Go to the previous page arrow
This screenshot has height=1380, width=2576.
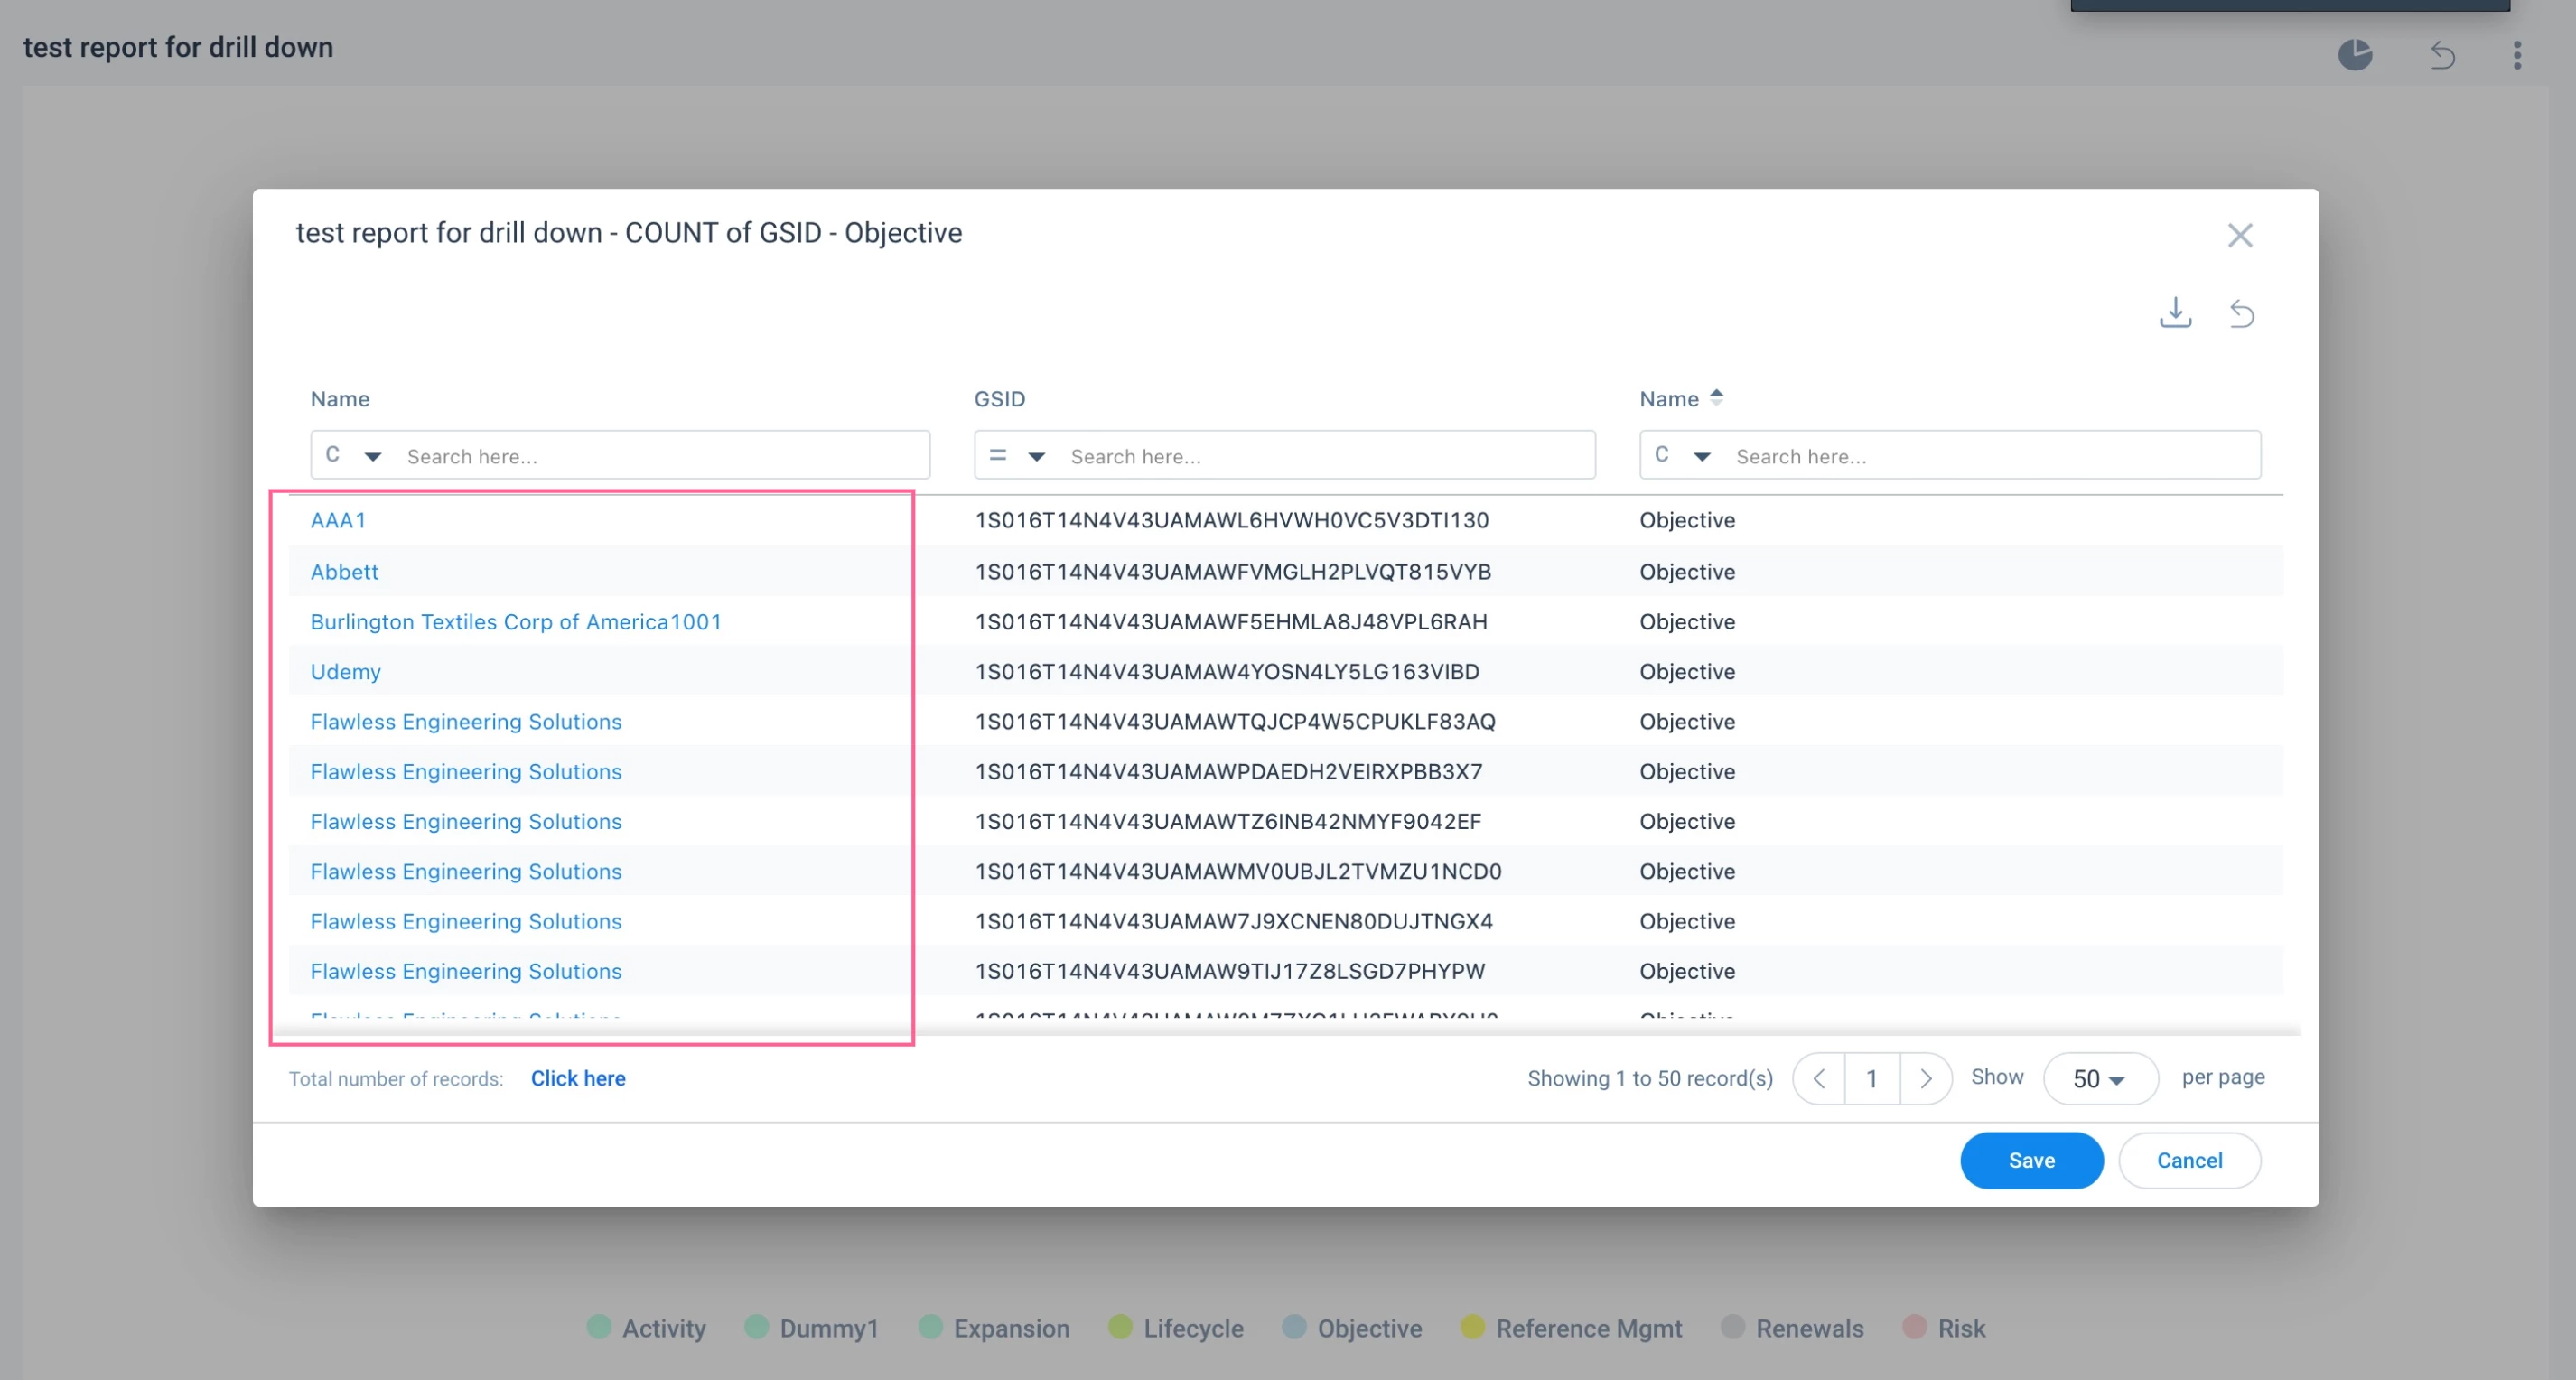1819,1078
